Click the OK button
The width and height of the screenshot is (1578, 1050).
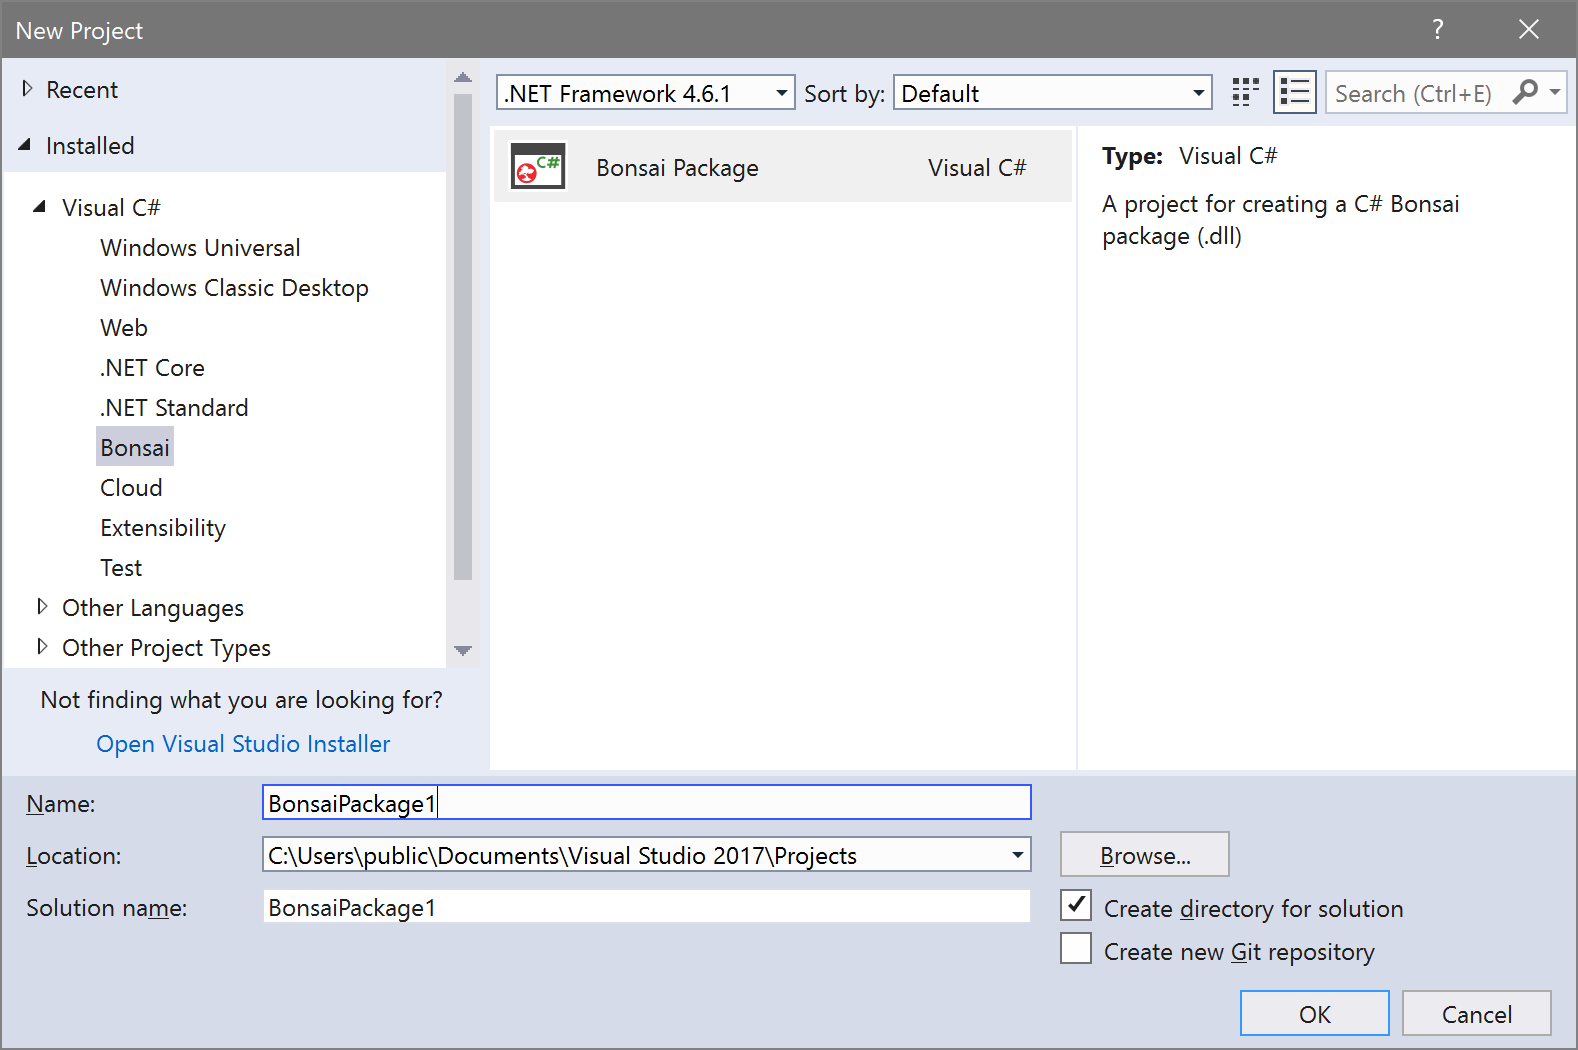coord(1314,1013)
